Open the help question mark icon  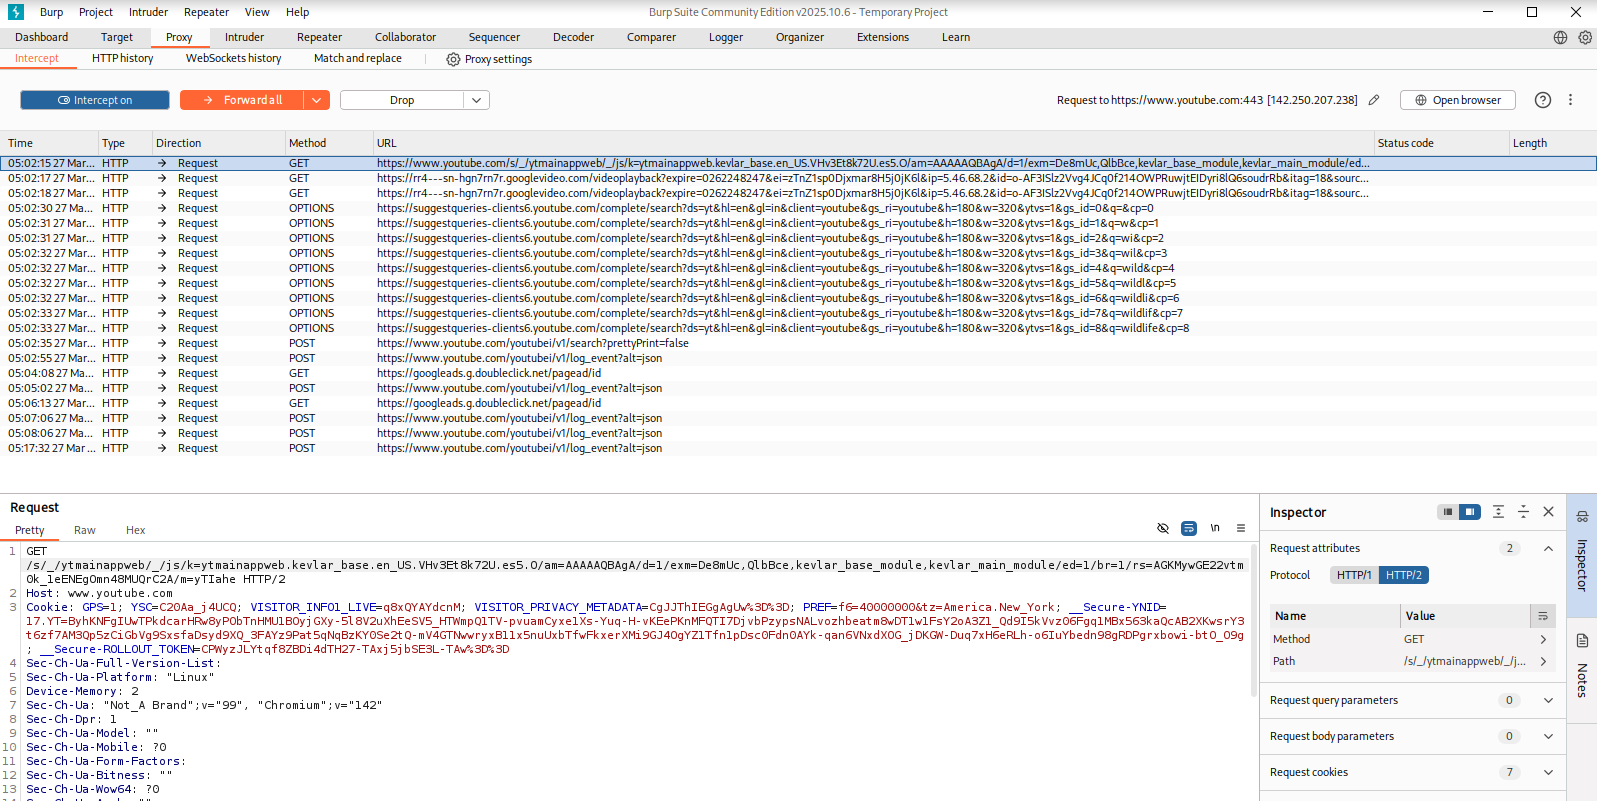coord(1543,100)
